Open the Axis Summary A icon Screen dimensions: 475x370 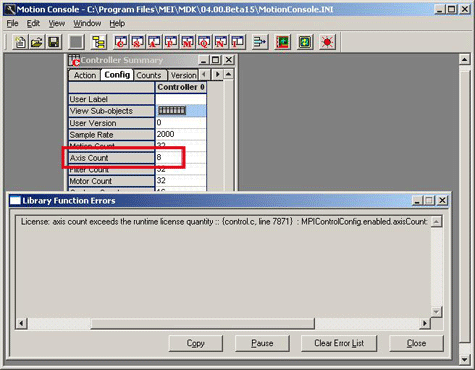pyautogui.click(x=154, y=42)
